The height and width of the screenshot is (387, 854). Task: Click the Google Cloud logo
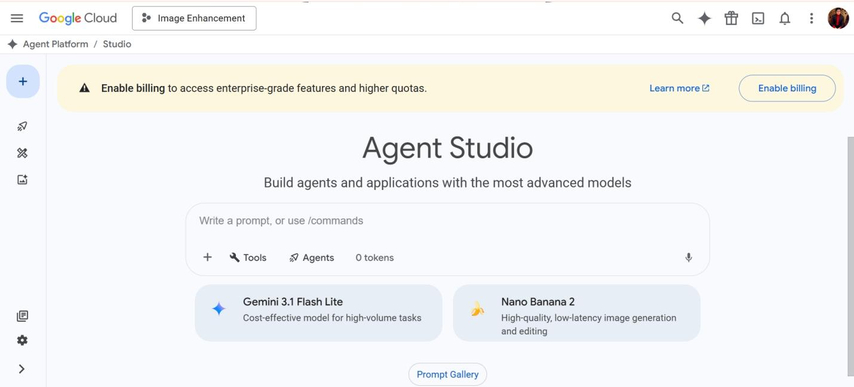(x=78, y=18)
